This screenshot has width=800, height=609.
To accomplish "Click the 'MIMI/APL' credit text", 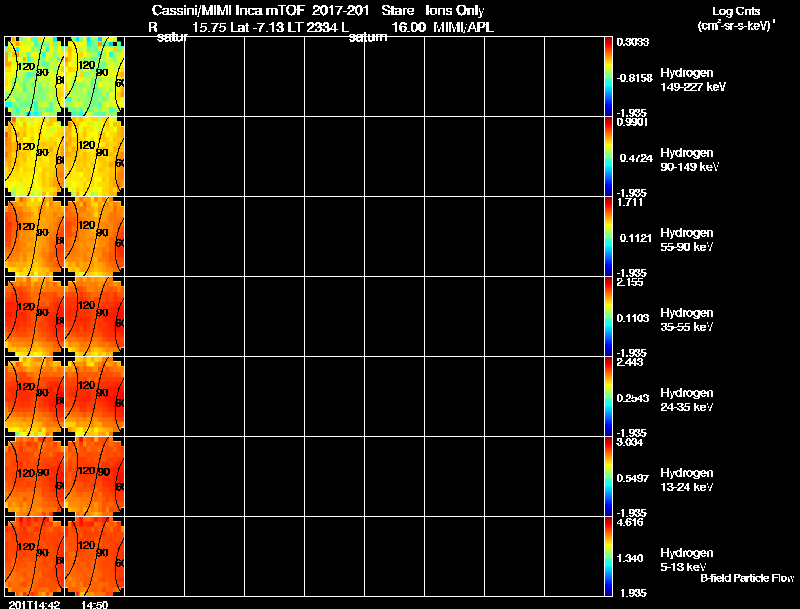I will pyautogui.click(x=463, y=27).
